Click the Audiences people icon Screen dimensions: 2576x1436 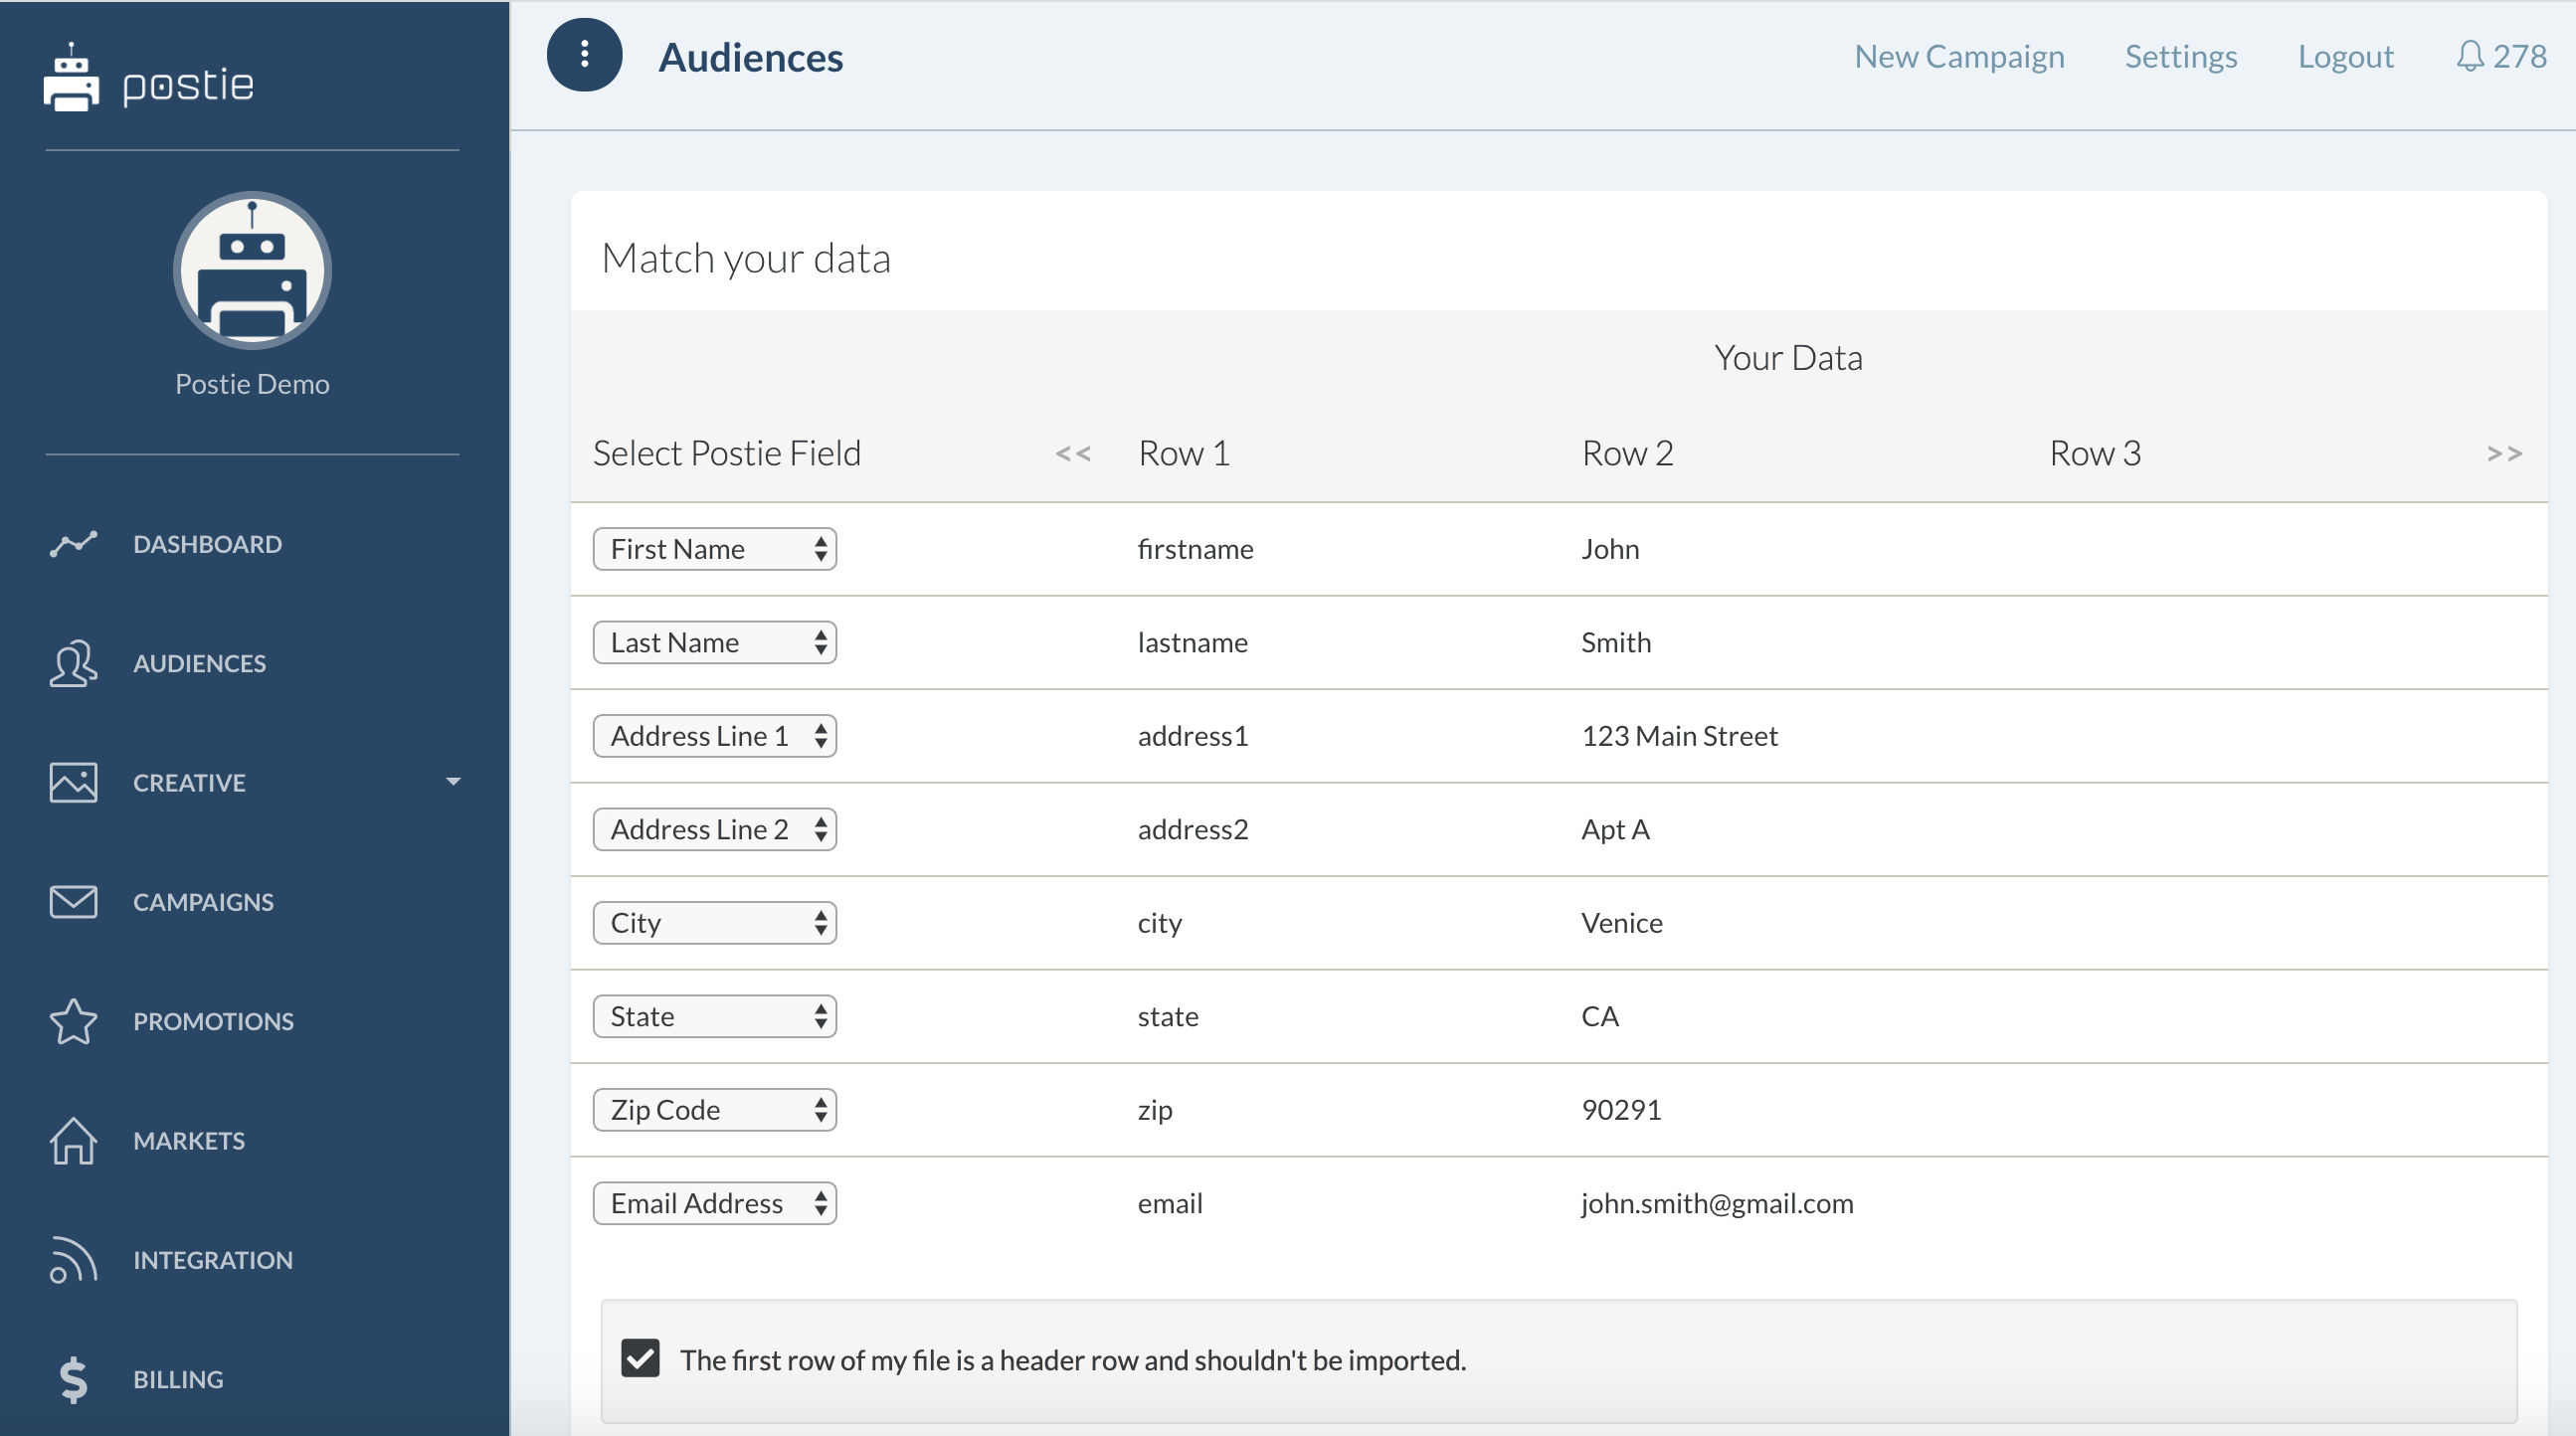73,663
